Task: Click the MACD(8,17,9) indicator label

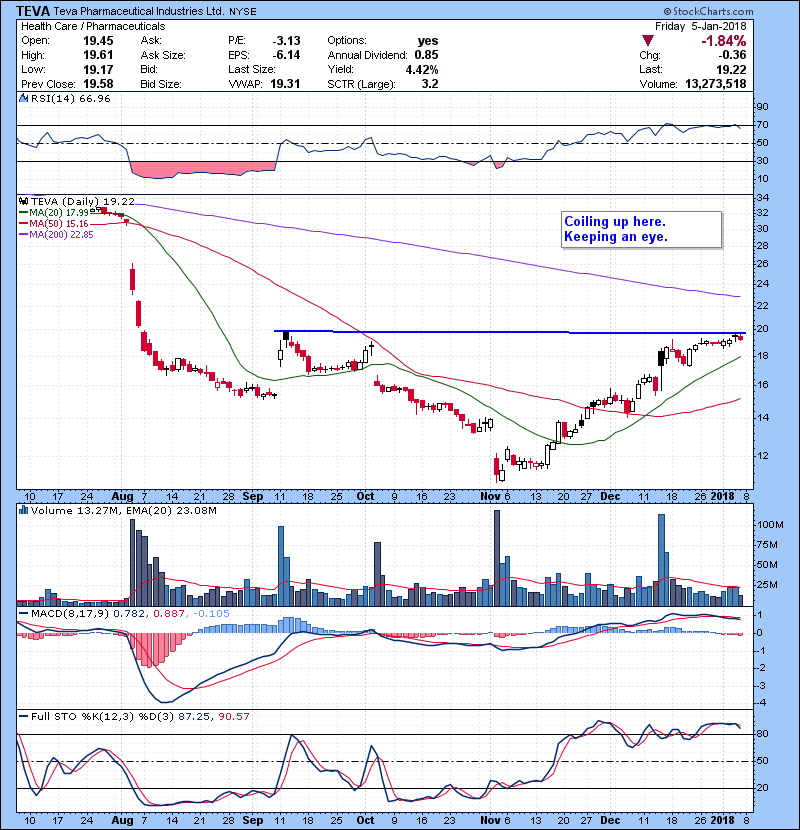Action: tap(70, 614)
